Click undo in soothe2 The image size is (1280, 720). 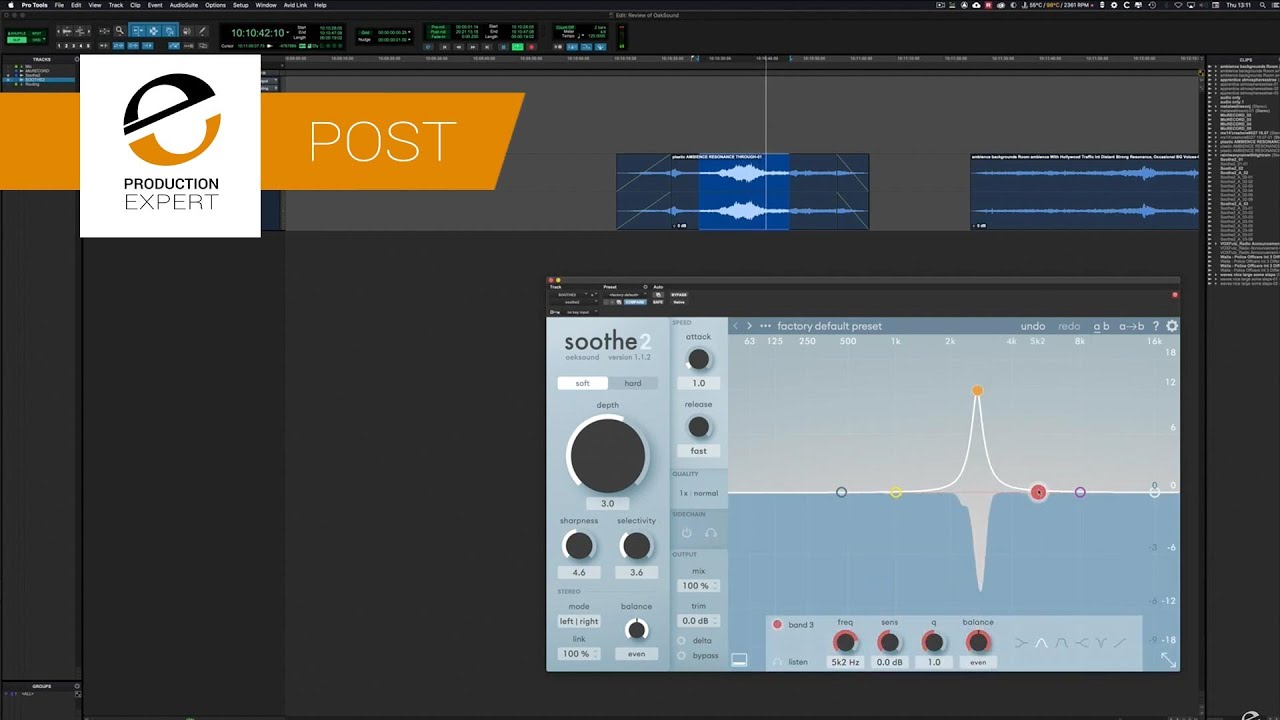[1033, 326]
